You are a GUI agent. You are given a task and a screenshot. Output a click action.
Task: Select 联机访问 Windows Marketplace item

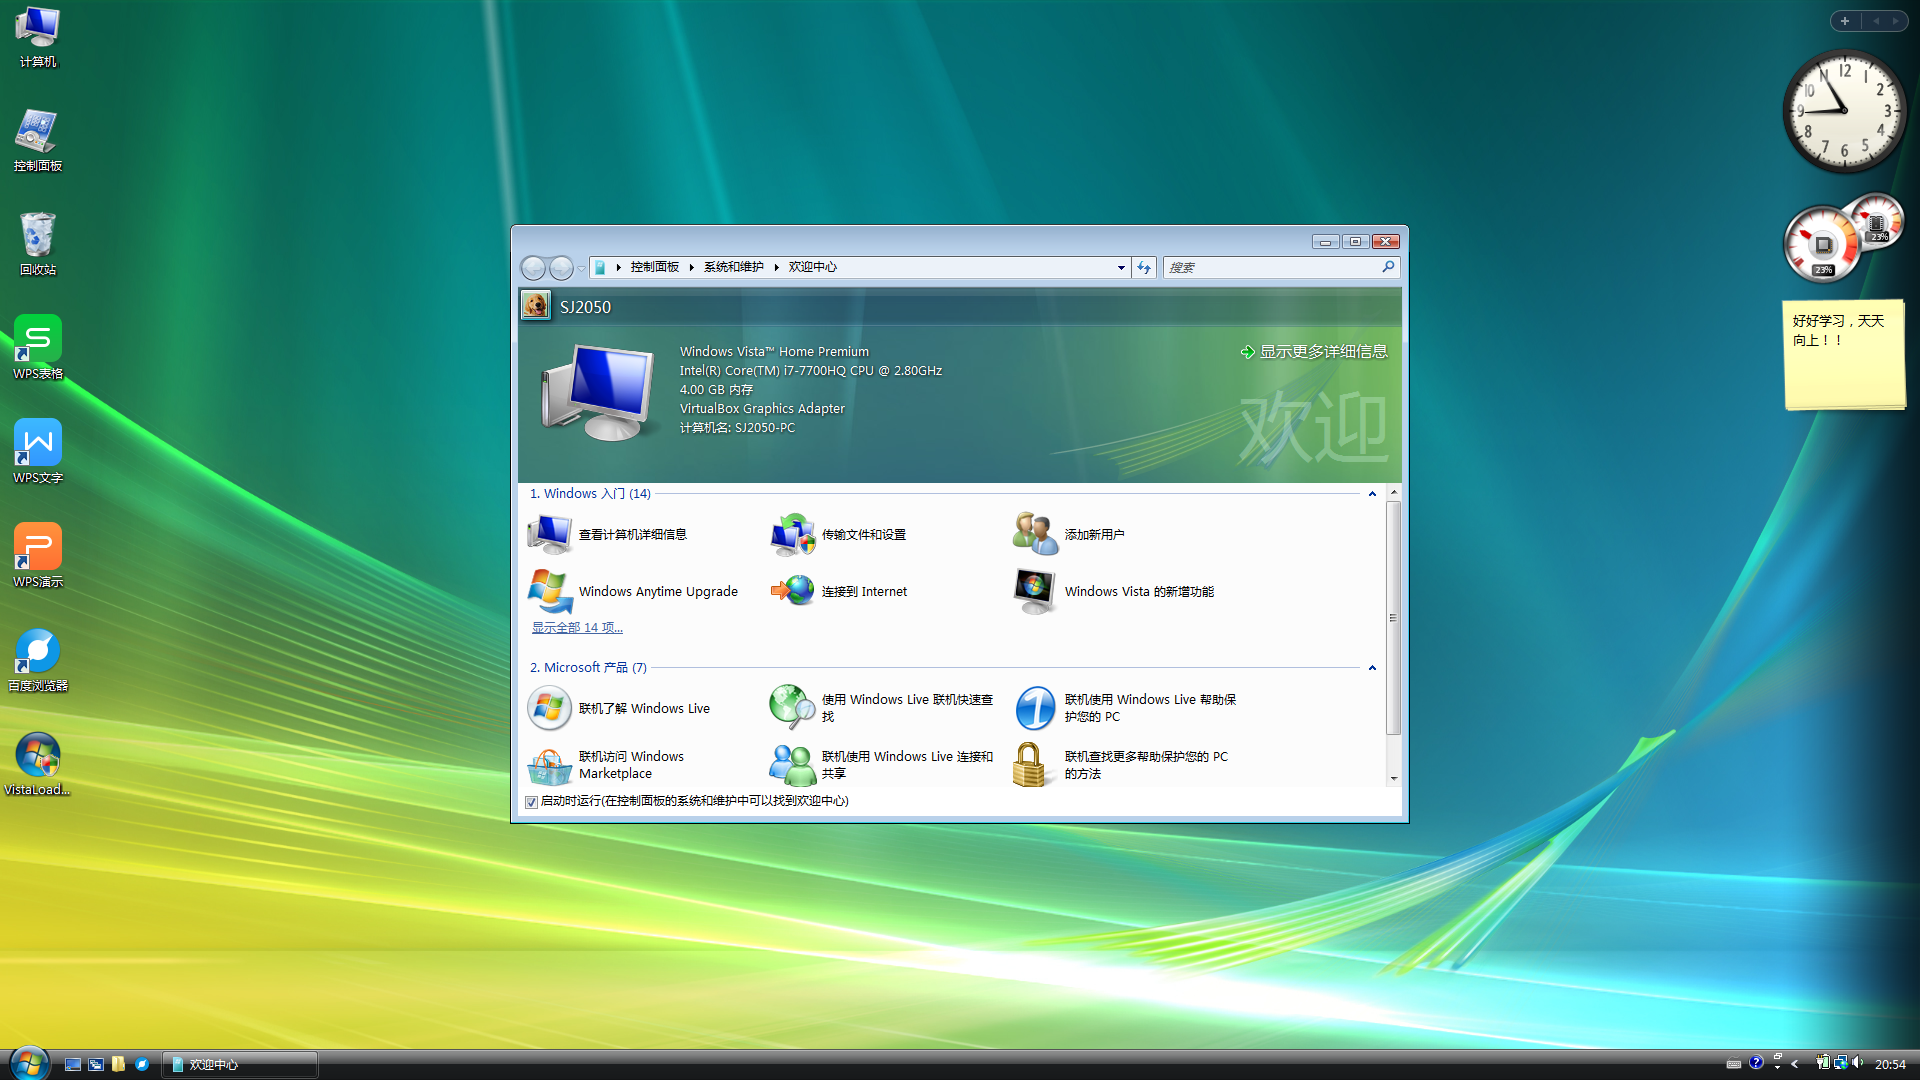click(606, 765)
